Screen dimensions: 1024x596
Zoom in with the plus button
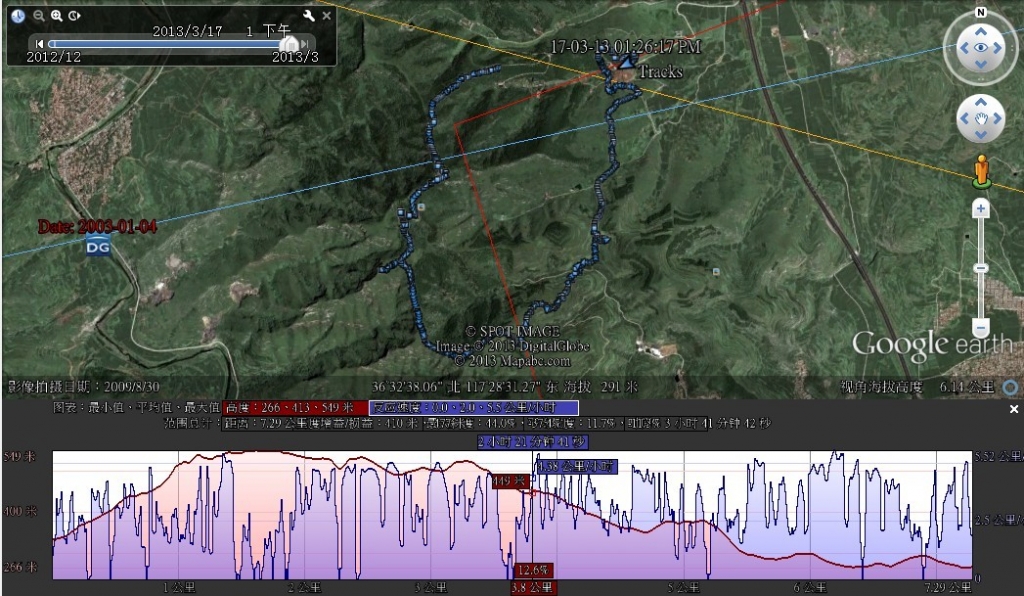pyautogui.click(x=981, y=208)
